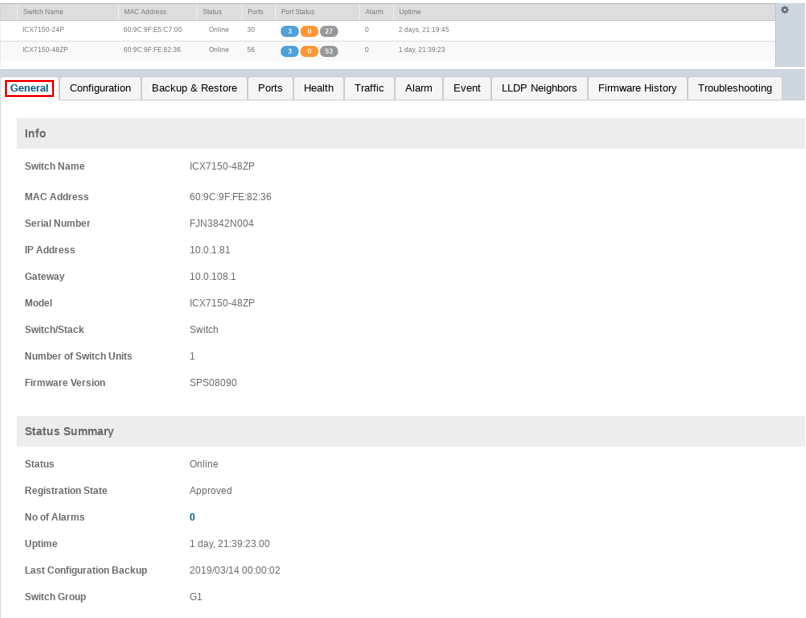806x618 pixels.
Task: Click orange port status badge for ICX7150-48ZP
Action: tap(309, 50)
